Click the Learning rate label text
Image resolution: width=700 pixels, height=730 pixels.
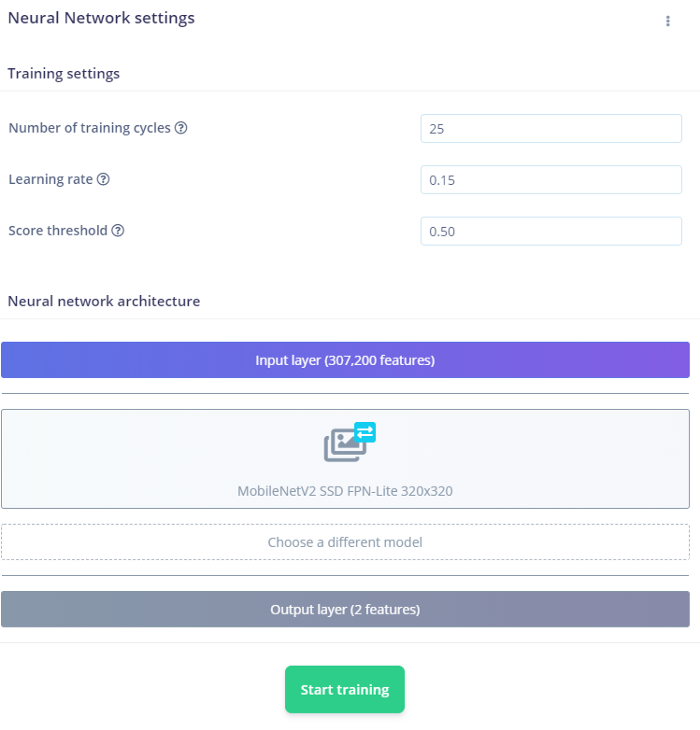point(50,180)
